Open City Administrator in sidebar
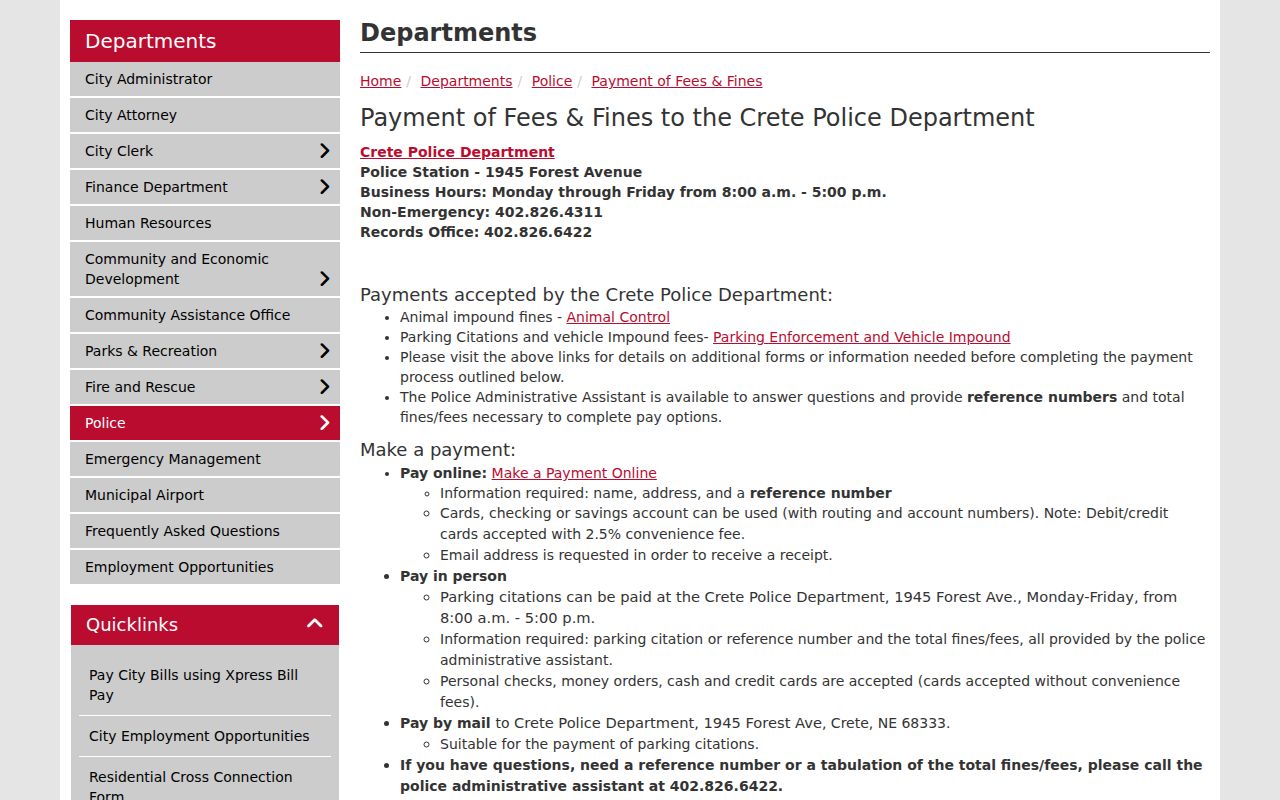 click(205, 79)
